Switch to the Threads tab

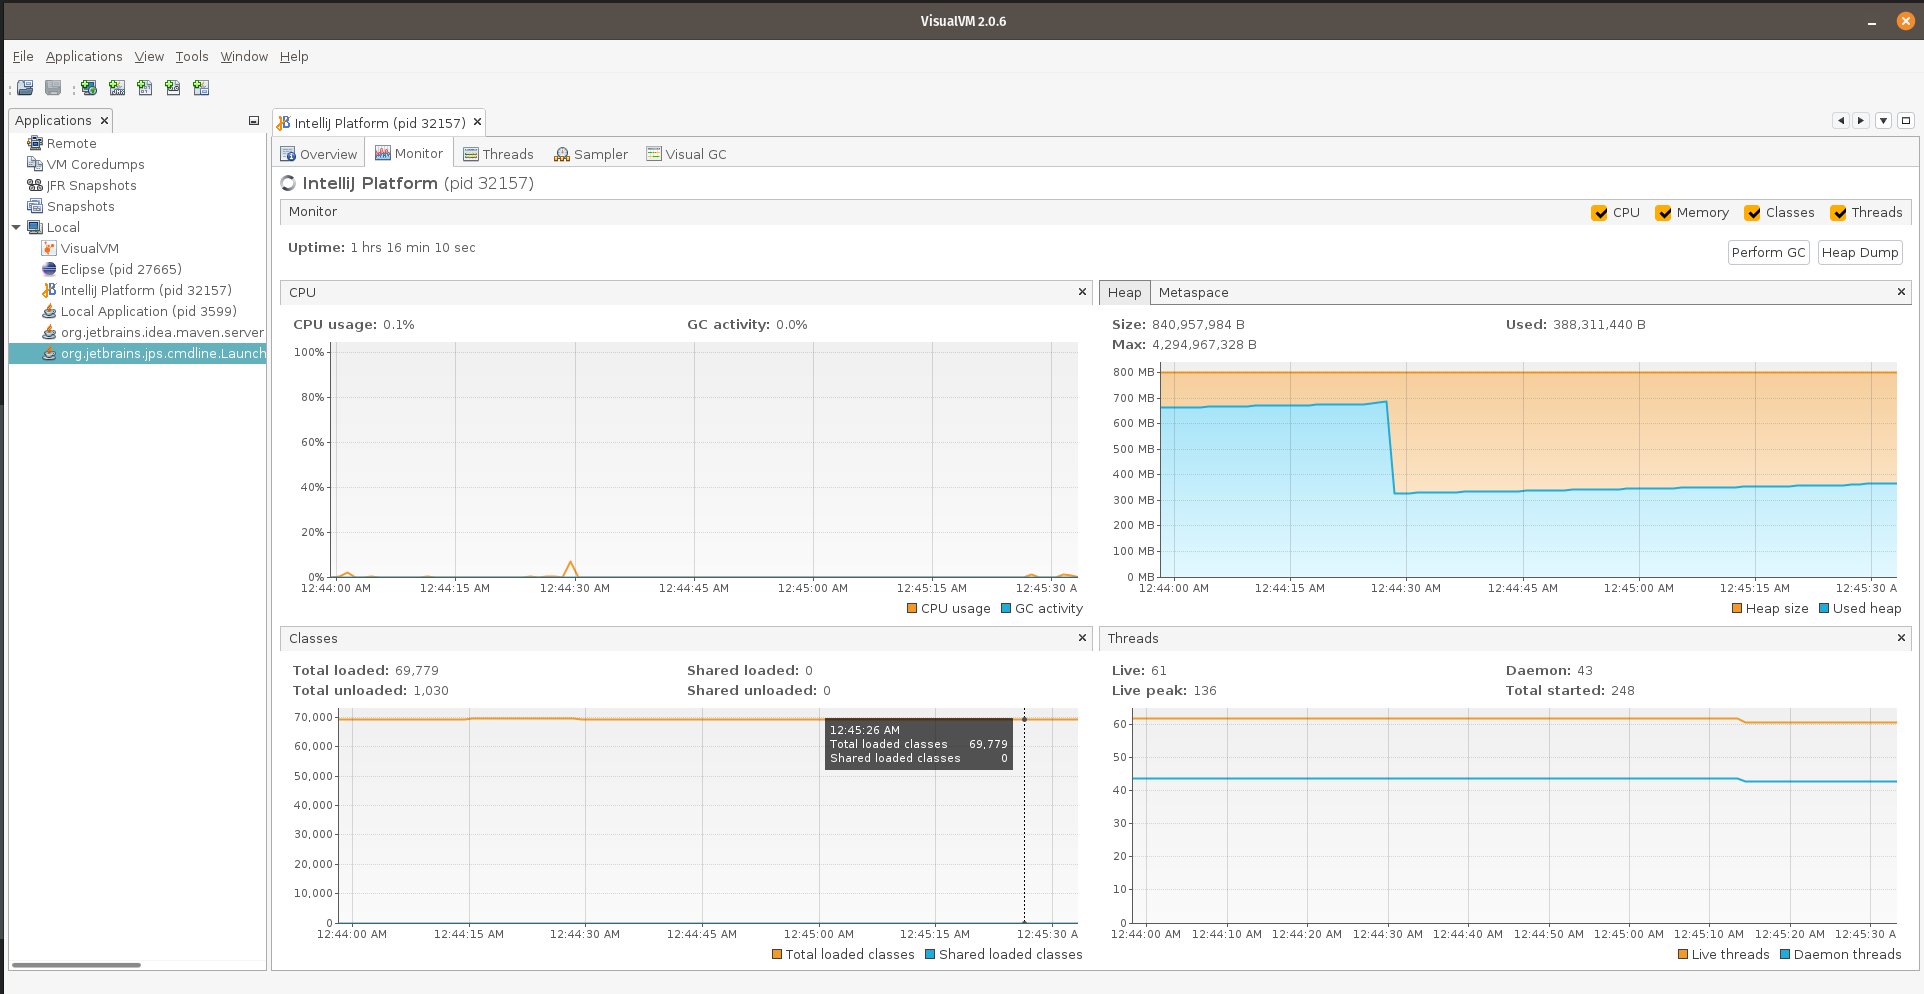click(x=498, y=154)
